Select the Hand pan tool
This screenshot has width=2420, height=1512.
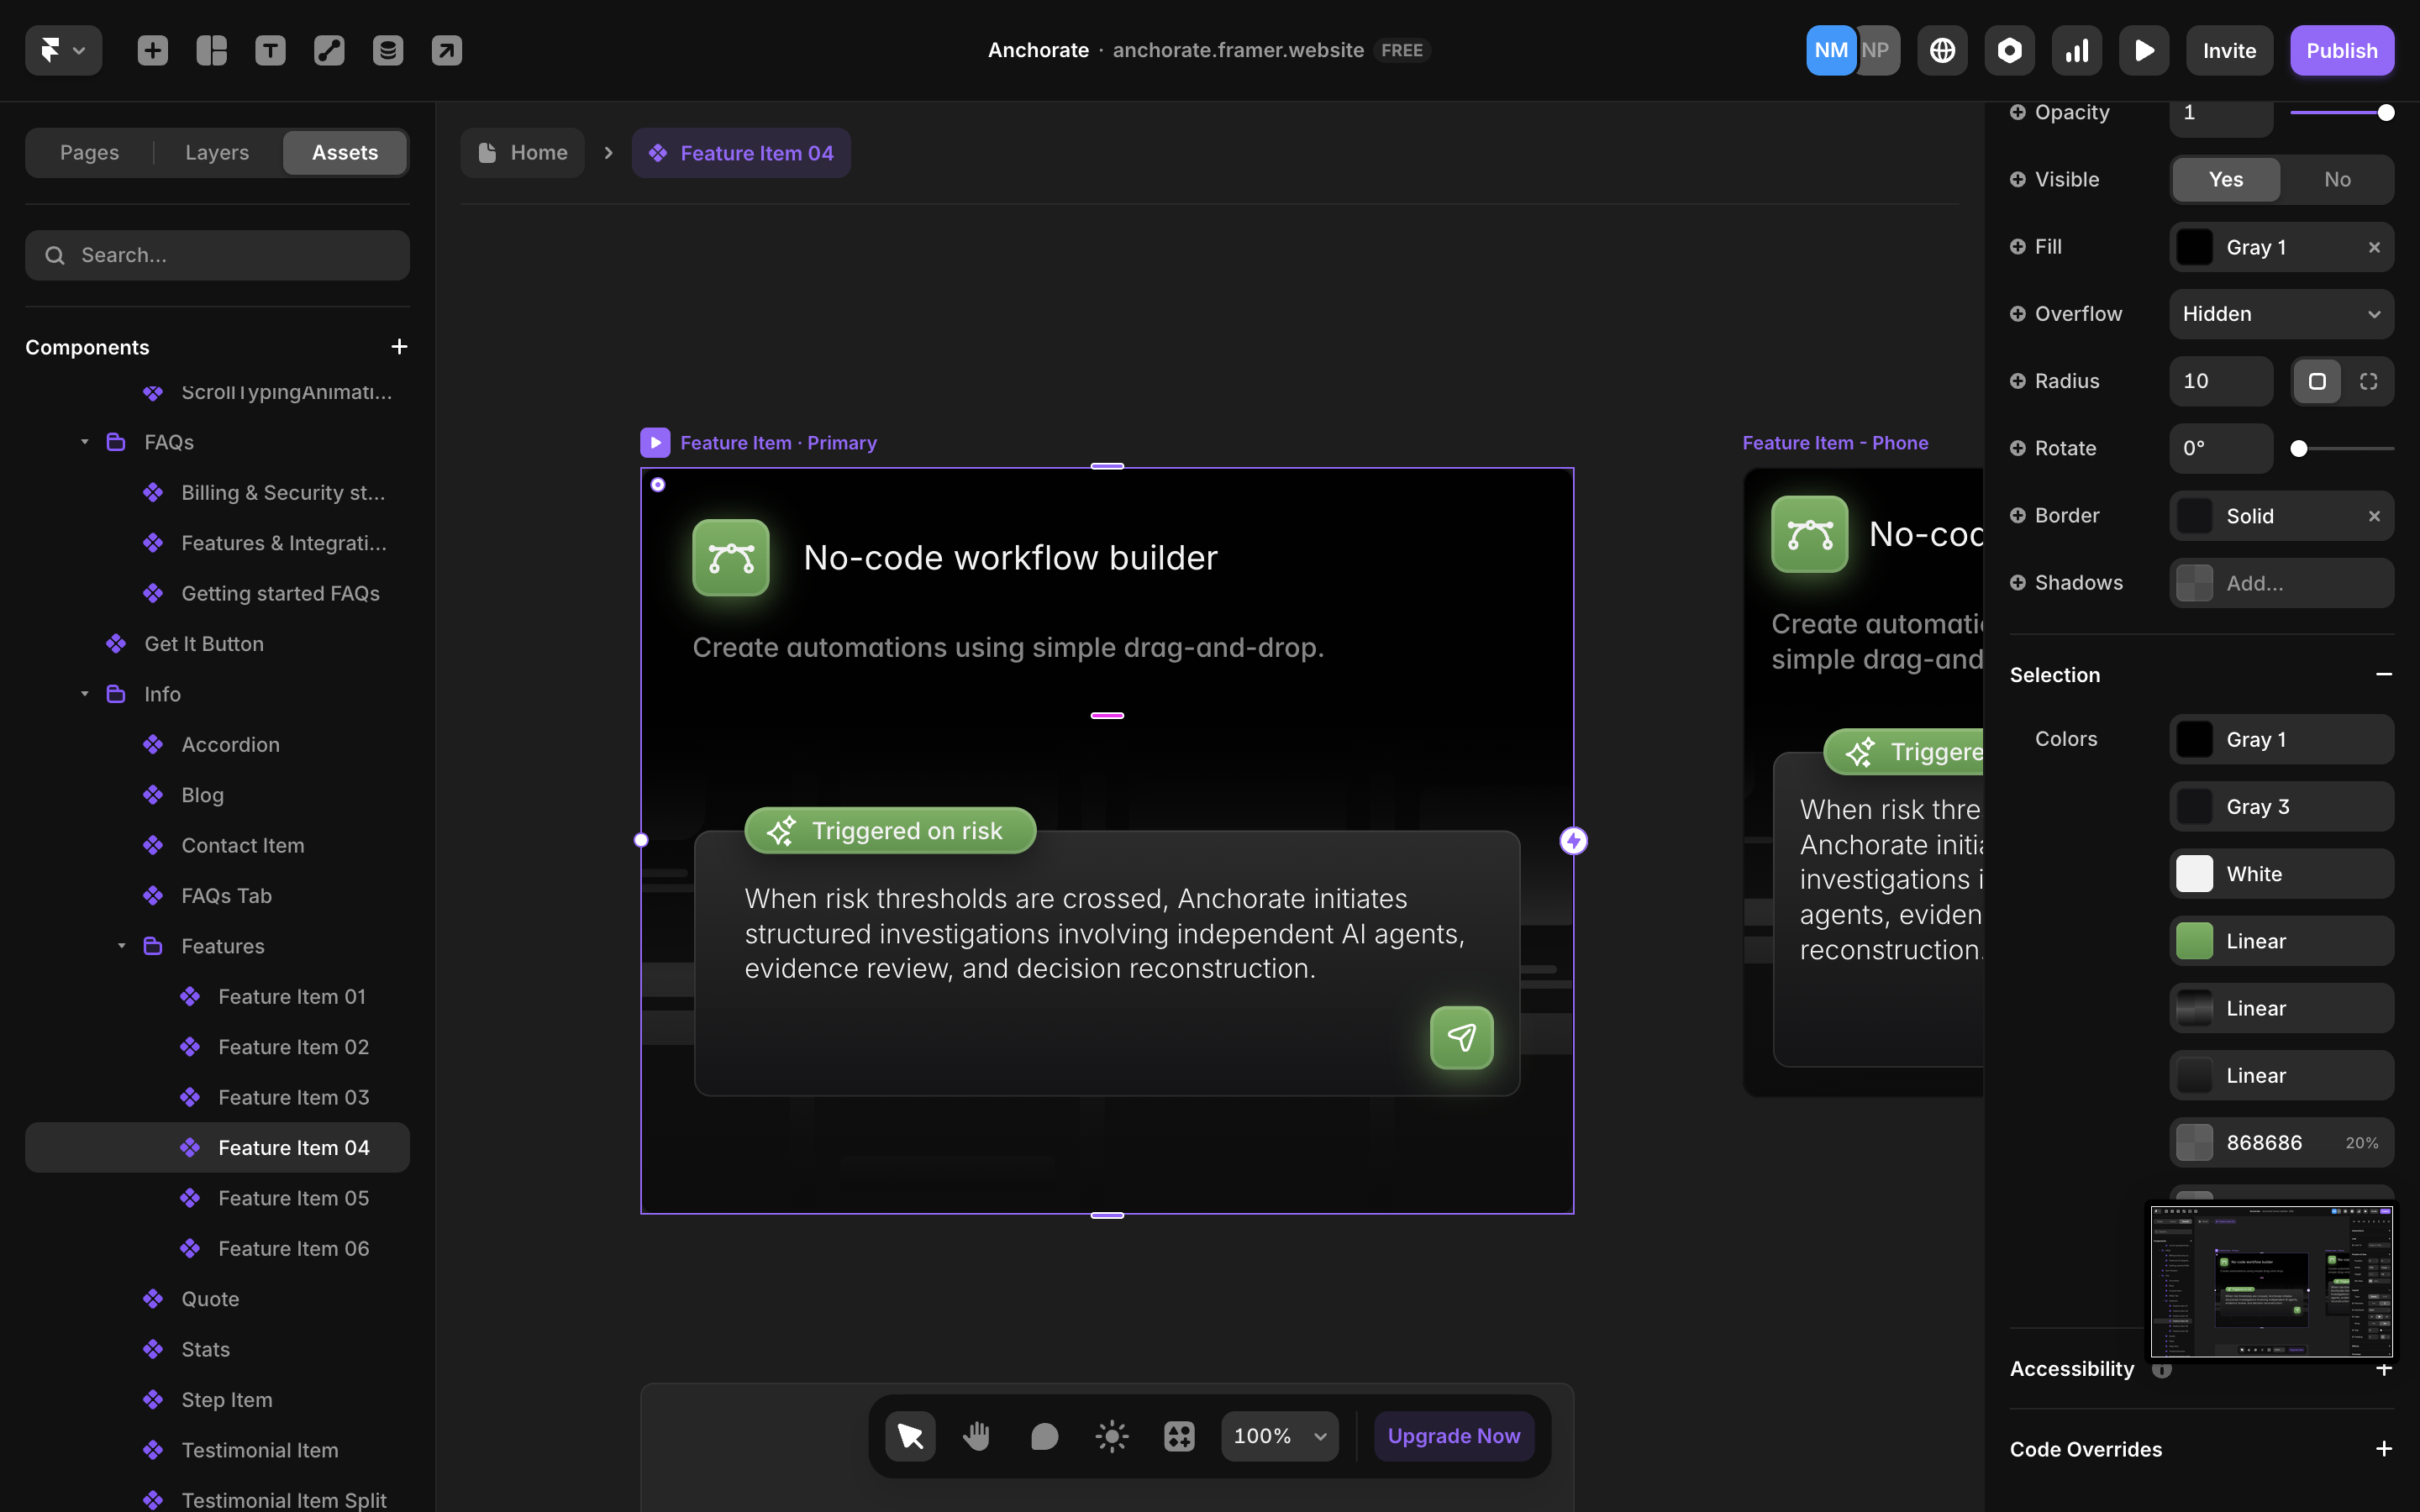pos(976,1436)
